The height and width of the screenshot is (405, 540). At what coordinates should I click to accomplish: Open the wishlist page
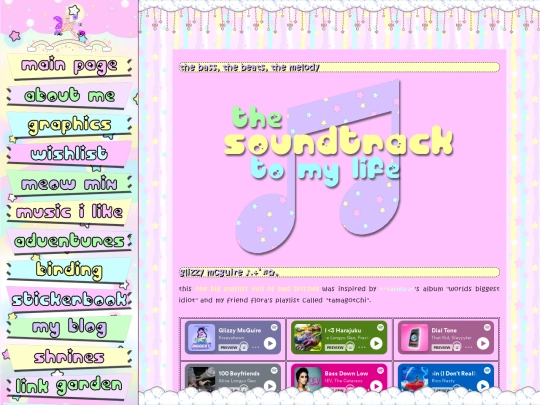pyautogui.click(x=69, y=154)
